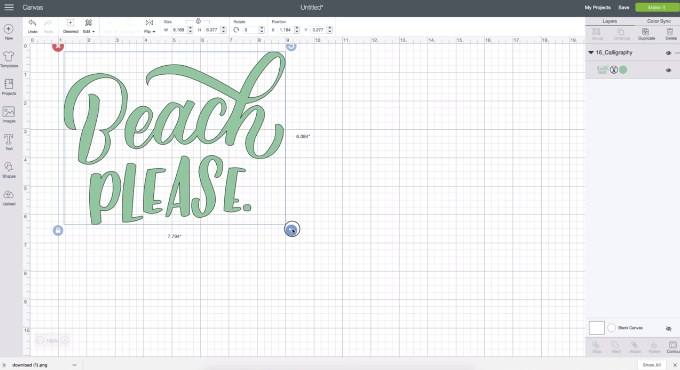Image resolution: width=680 pixels, height=370 pixels.
Task: Select the Text tool
Action: click(9, 142)
